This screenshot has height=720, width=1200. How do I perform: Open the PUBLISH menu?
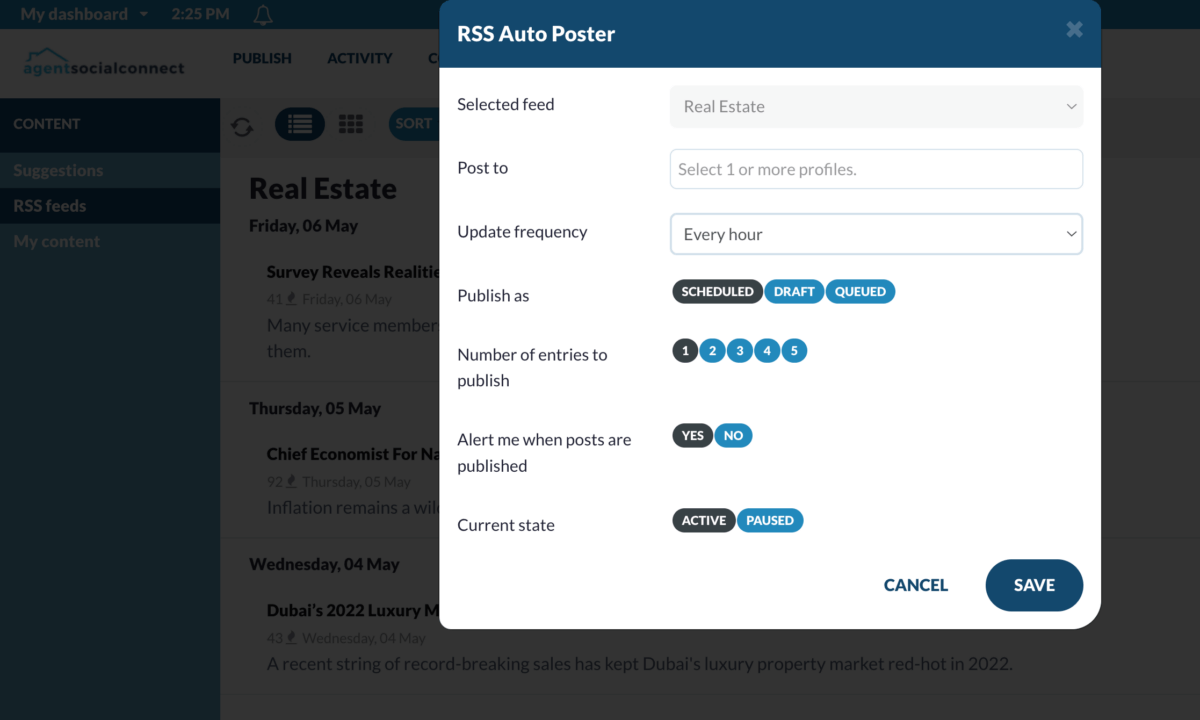262,58
